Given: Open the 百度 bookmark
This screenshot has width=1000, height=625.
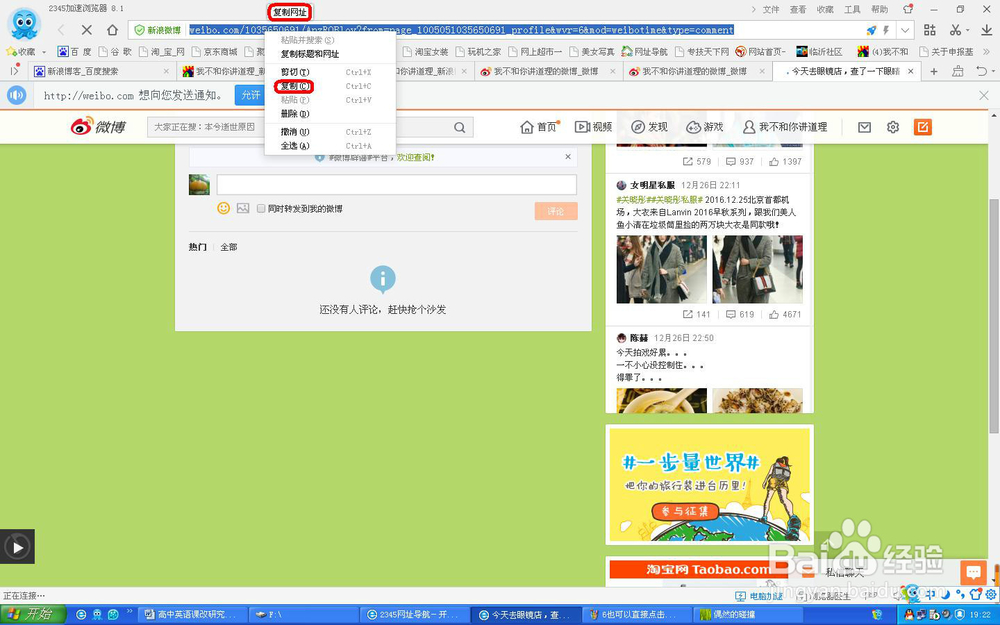Looking at the screenshot, I should (75, 52).
